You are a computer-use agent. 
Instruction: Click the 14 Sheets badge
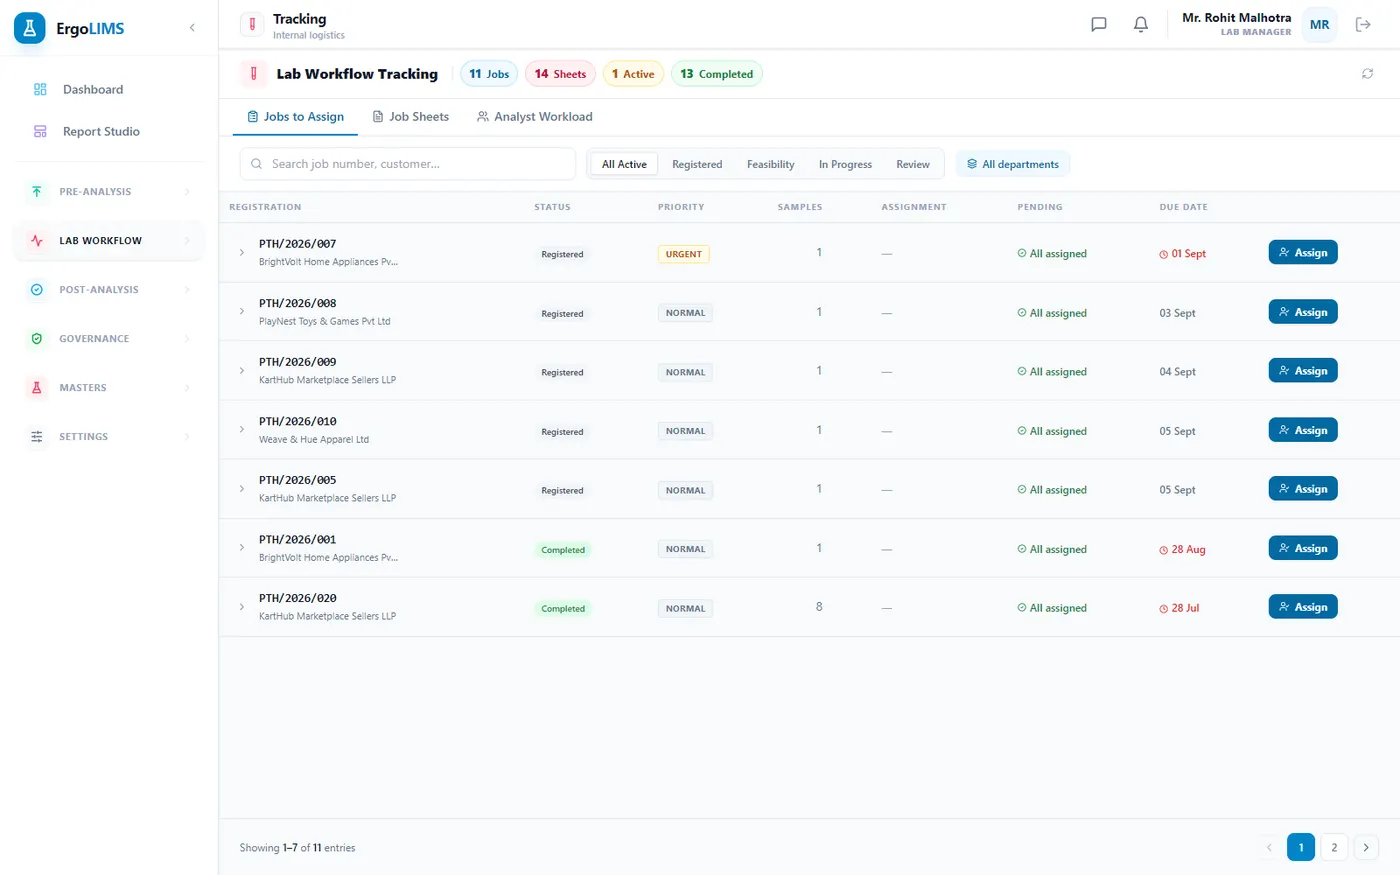coord(560,74)
